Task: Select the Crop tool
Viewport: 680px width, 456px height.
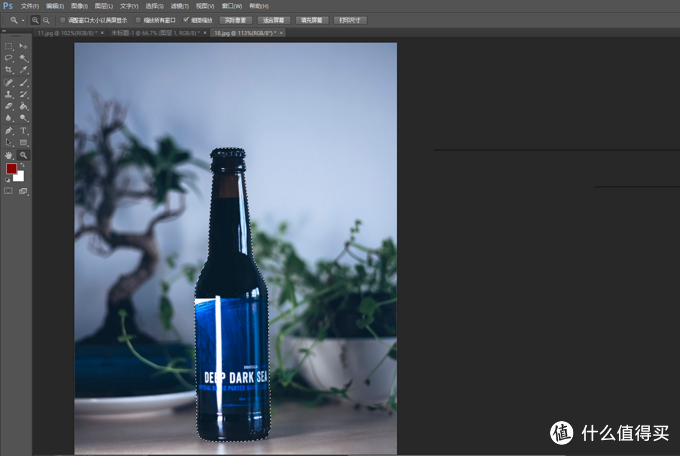Action: pyautogui.click(x=9, y=69)
